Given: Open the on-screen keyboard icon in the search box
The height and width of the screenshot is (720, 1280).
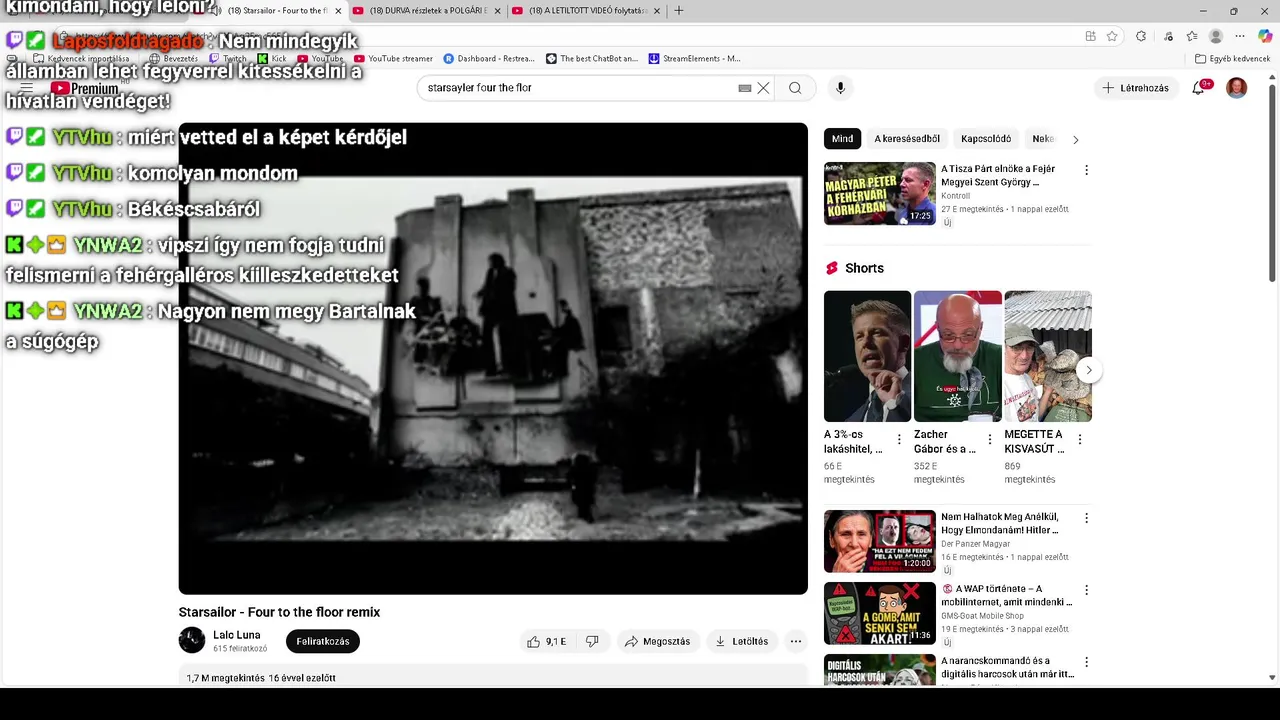Looking at the screenshot, I should tap(745, 88).
